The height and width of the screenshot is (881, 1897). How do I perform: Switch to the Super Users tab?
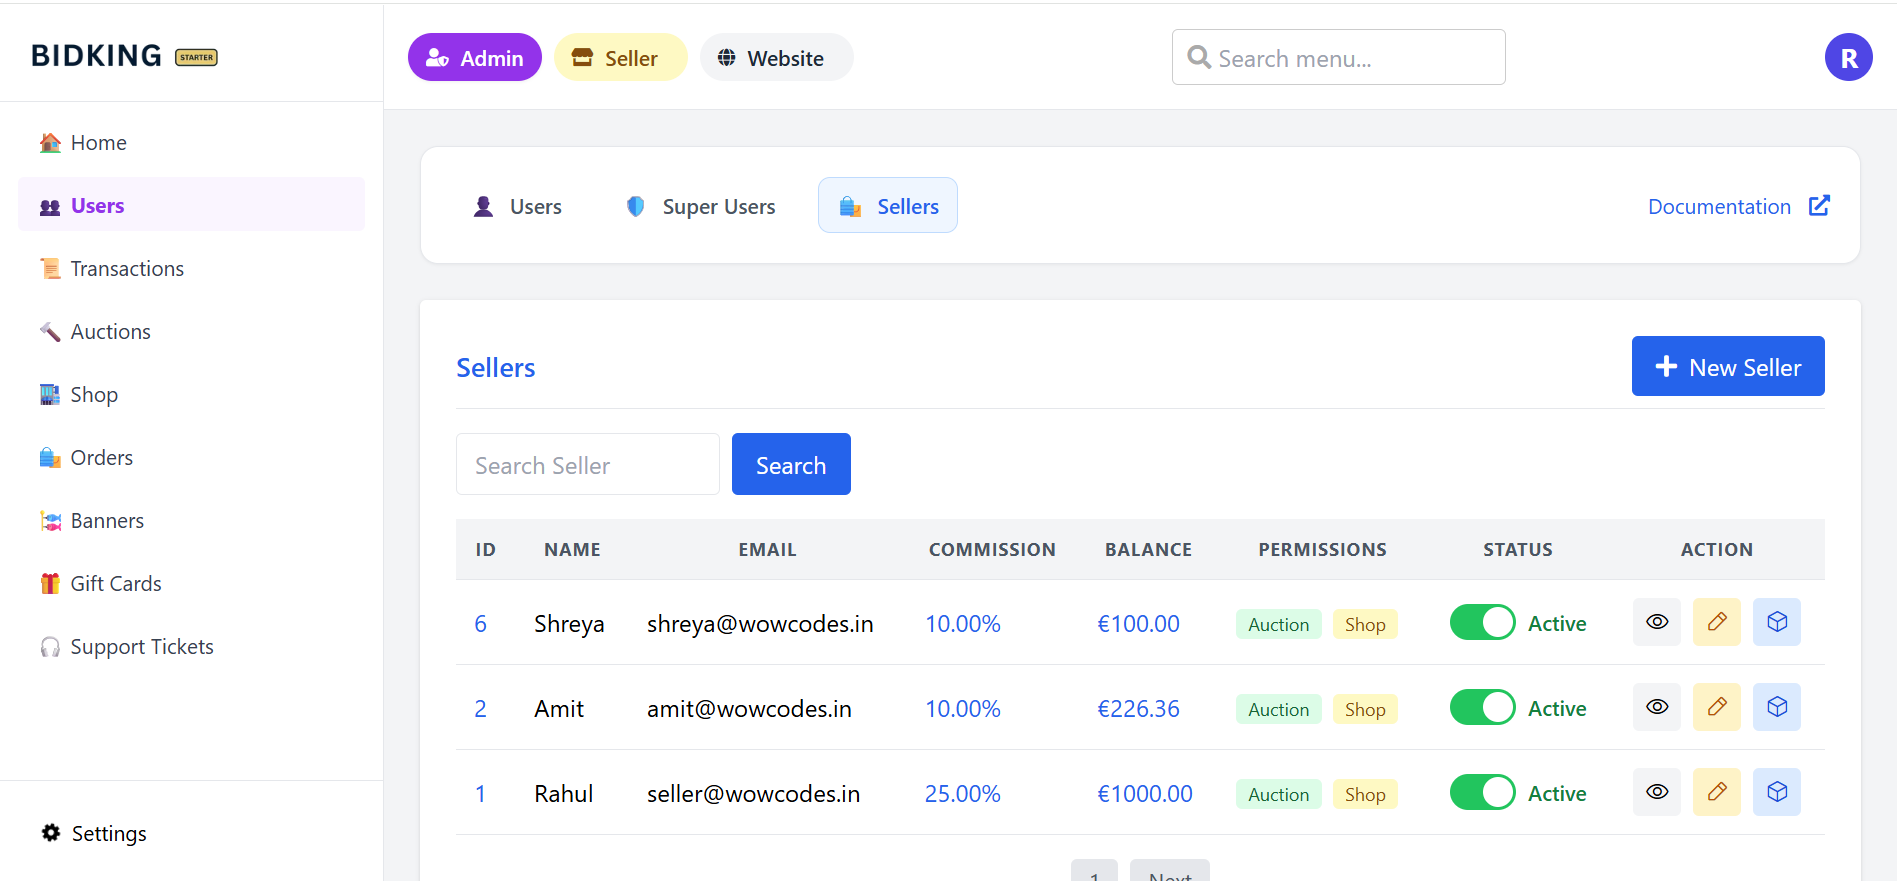pyautogui.click(x=701, y=206)
